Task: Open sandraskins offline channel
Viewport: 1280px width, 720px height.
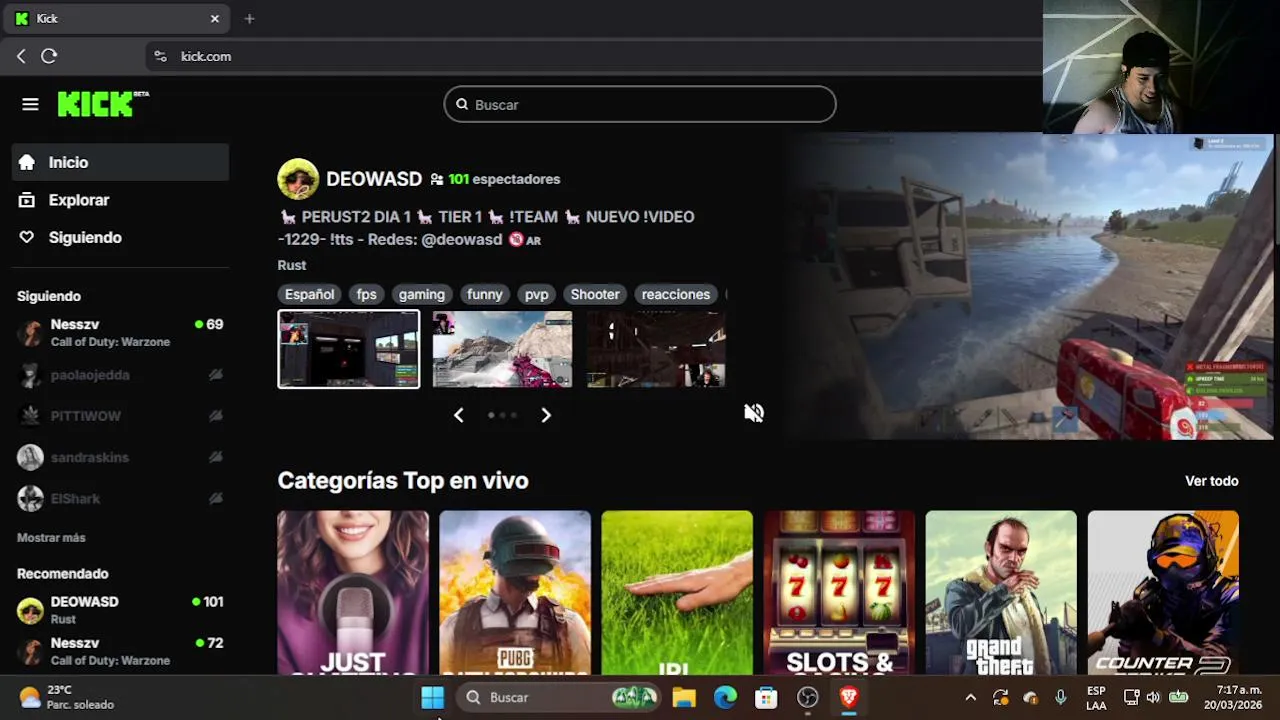Action: [120, 457]
